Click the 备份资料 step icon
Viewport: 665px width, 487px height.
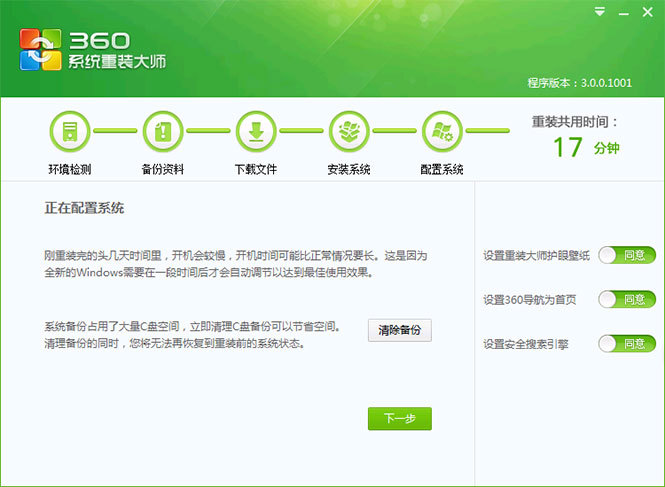point(163,132)
